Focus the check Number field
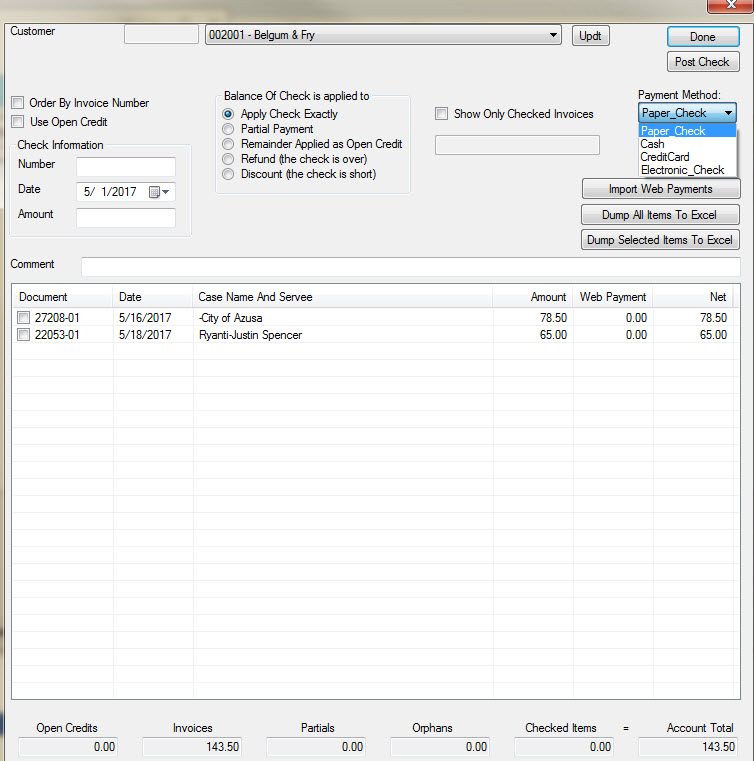 pos(126,167)
